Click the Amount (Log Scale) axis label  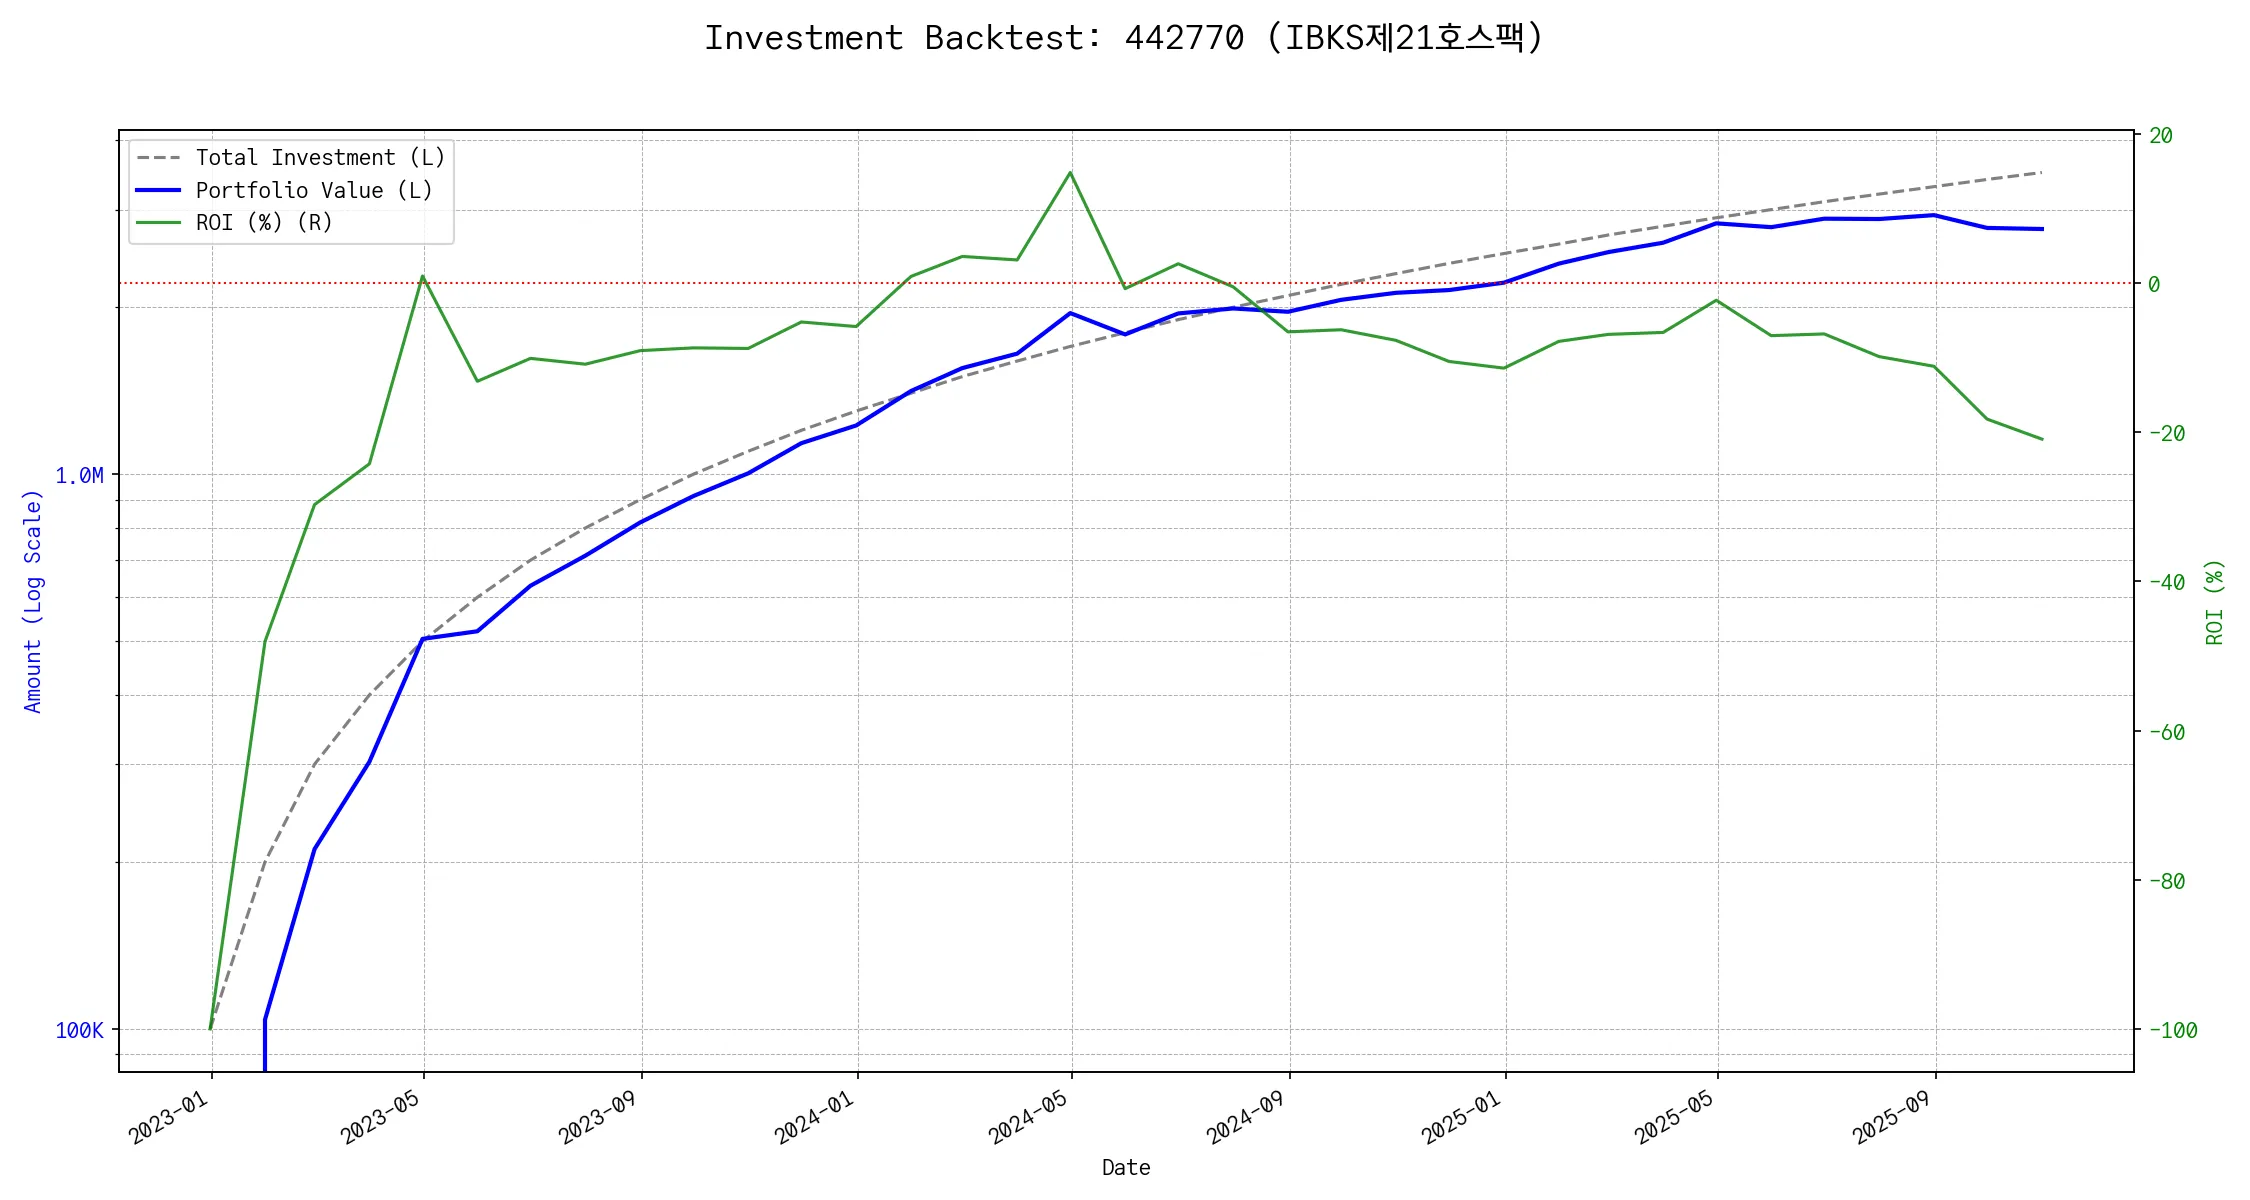pos(33,600)
